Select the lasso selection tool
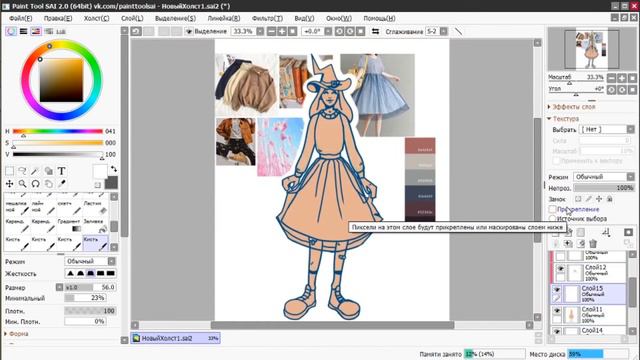The height and width of the screenshot is (360, 640). [x=22, y=171]
